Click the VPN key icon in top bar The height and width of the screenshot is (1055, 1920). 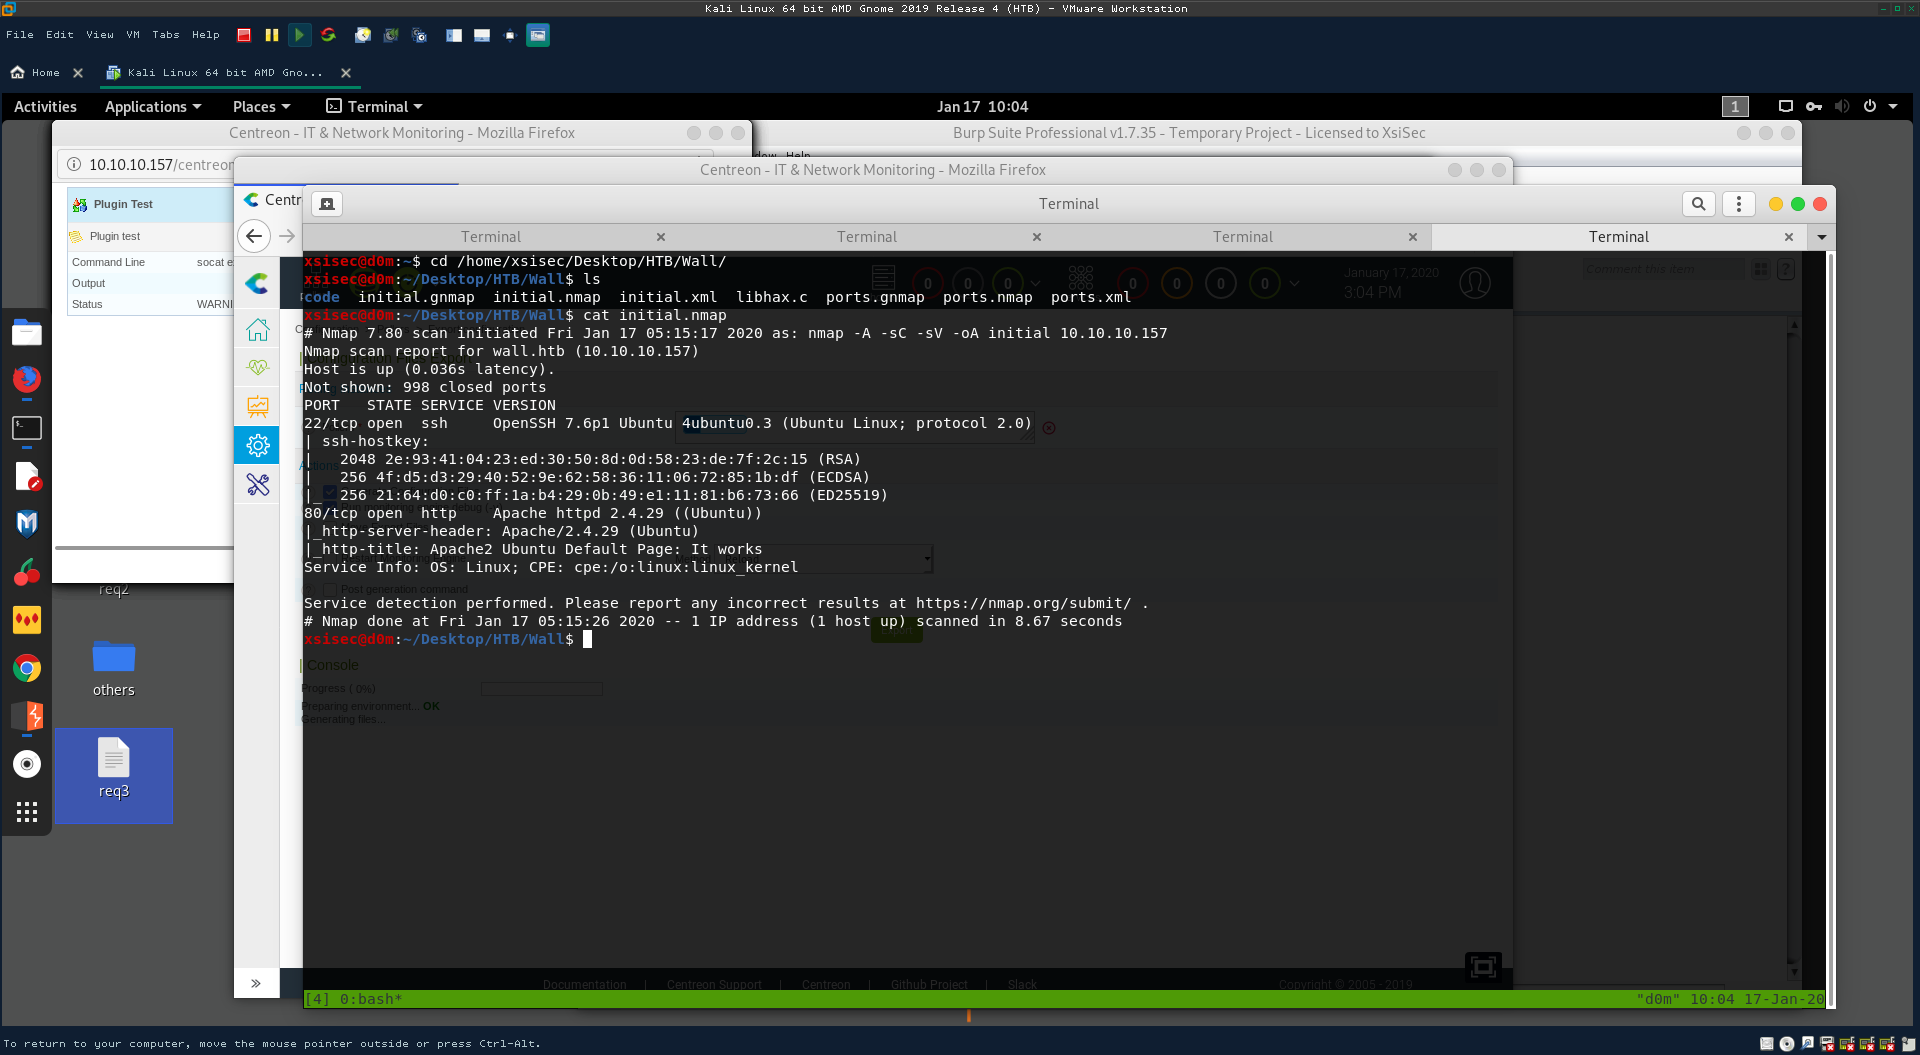pos(1814,106)
